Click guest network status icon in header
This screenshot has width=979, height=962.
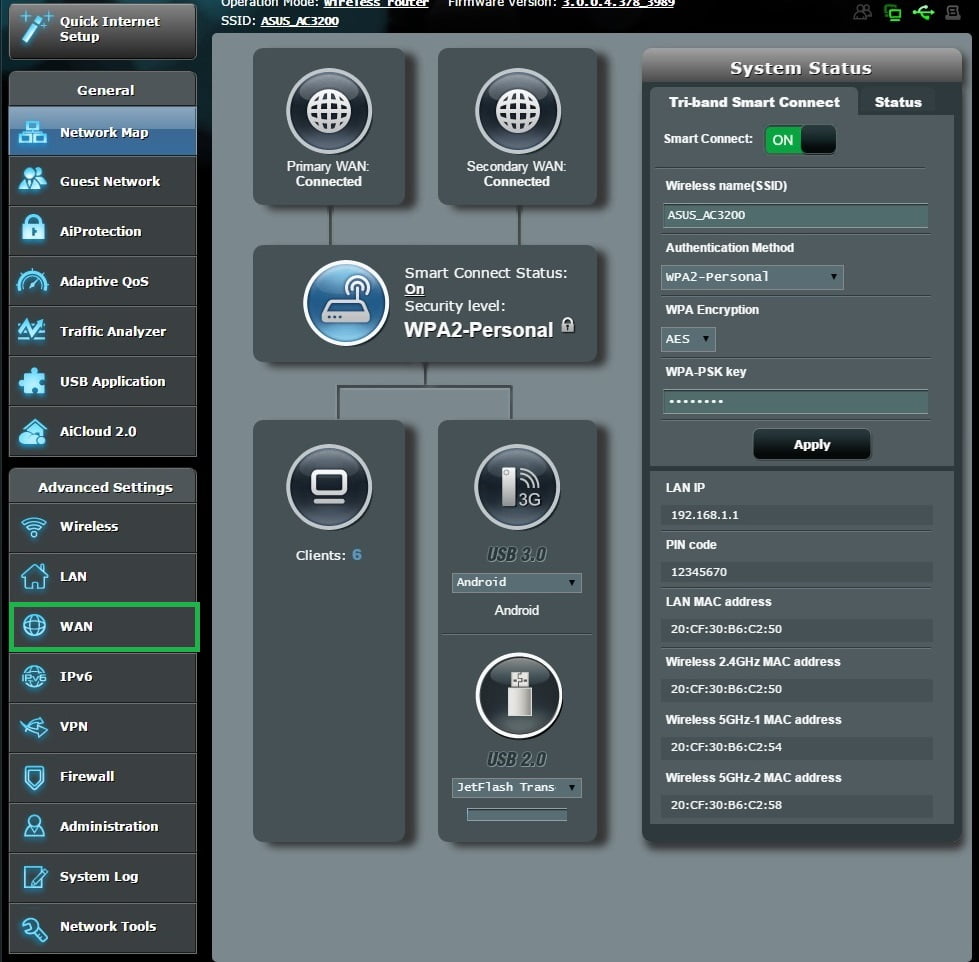862,12
